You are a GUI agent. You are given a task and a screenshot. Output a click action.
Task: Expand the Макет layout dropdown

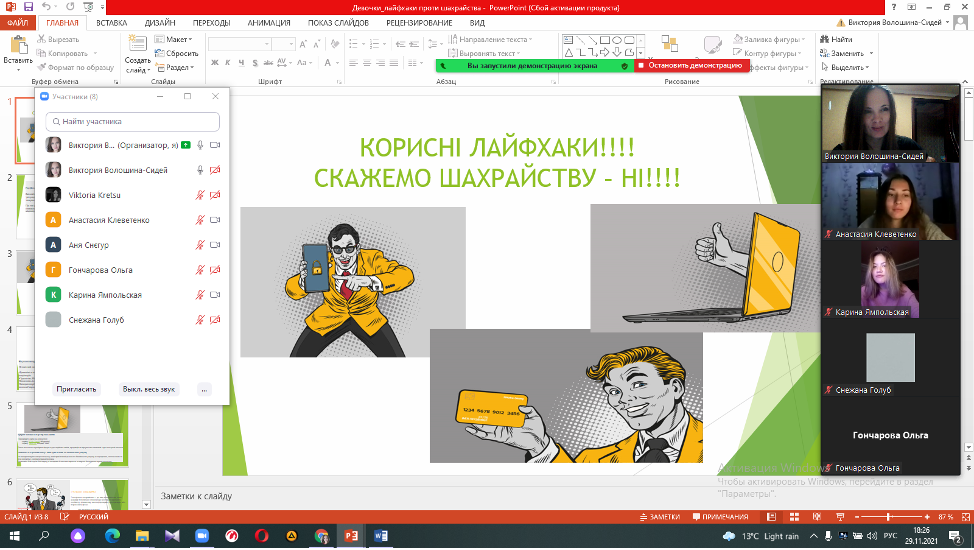click(x=176, y=39)
